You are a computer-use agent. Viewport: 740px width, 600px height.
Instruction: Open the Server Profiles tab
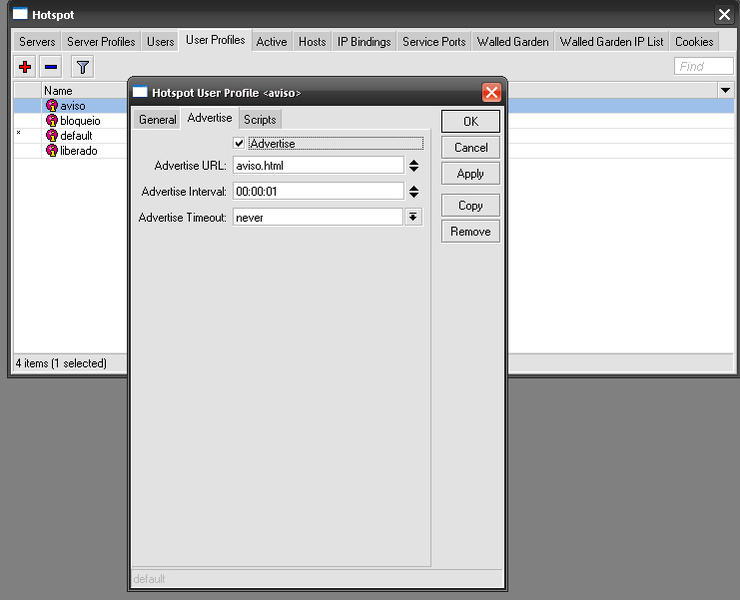[x=101, y=42]
